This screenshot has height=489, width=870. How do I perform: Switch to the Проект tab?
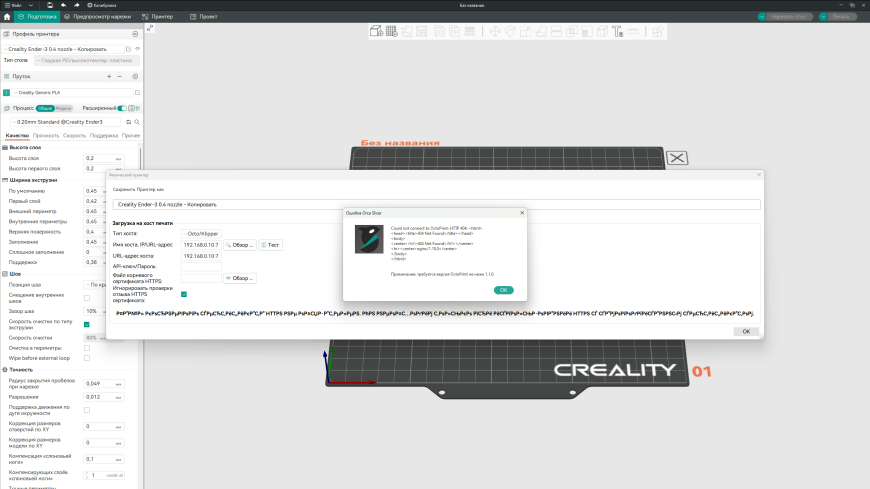tap(204, 17)
